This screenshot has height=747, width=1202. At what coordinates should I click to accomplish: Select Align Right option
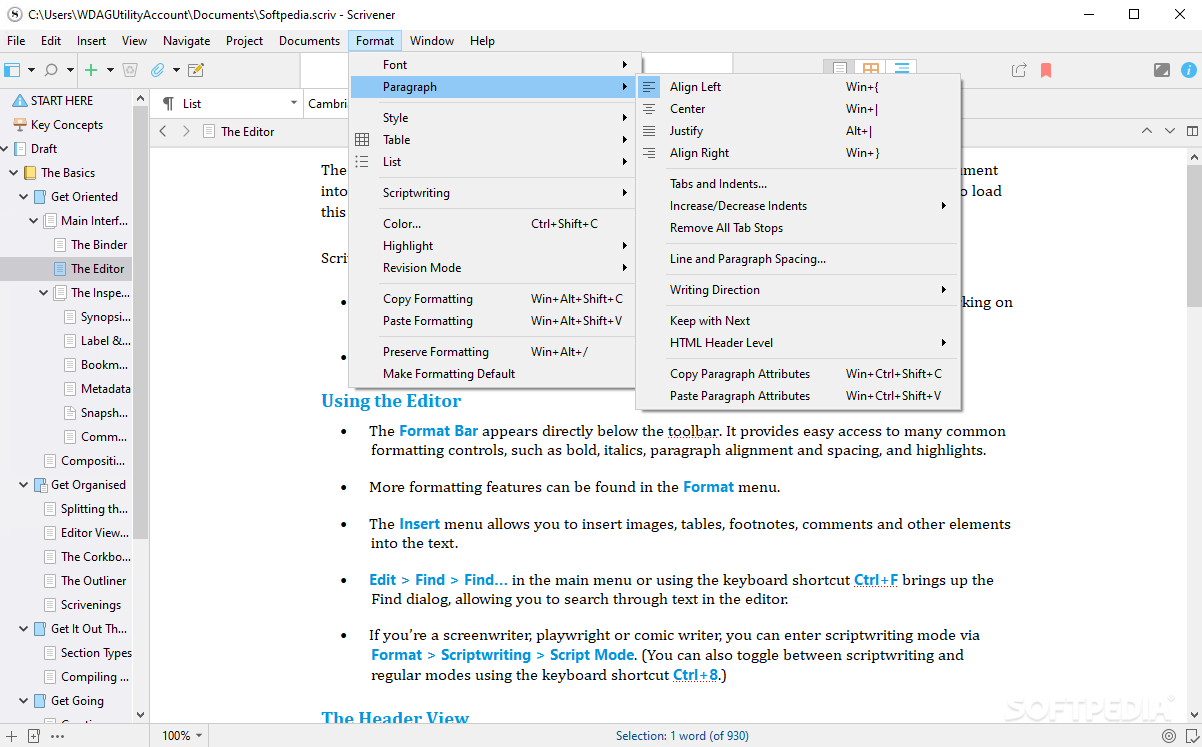click(798, 153)
